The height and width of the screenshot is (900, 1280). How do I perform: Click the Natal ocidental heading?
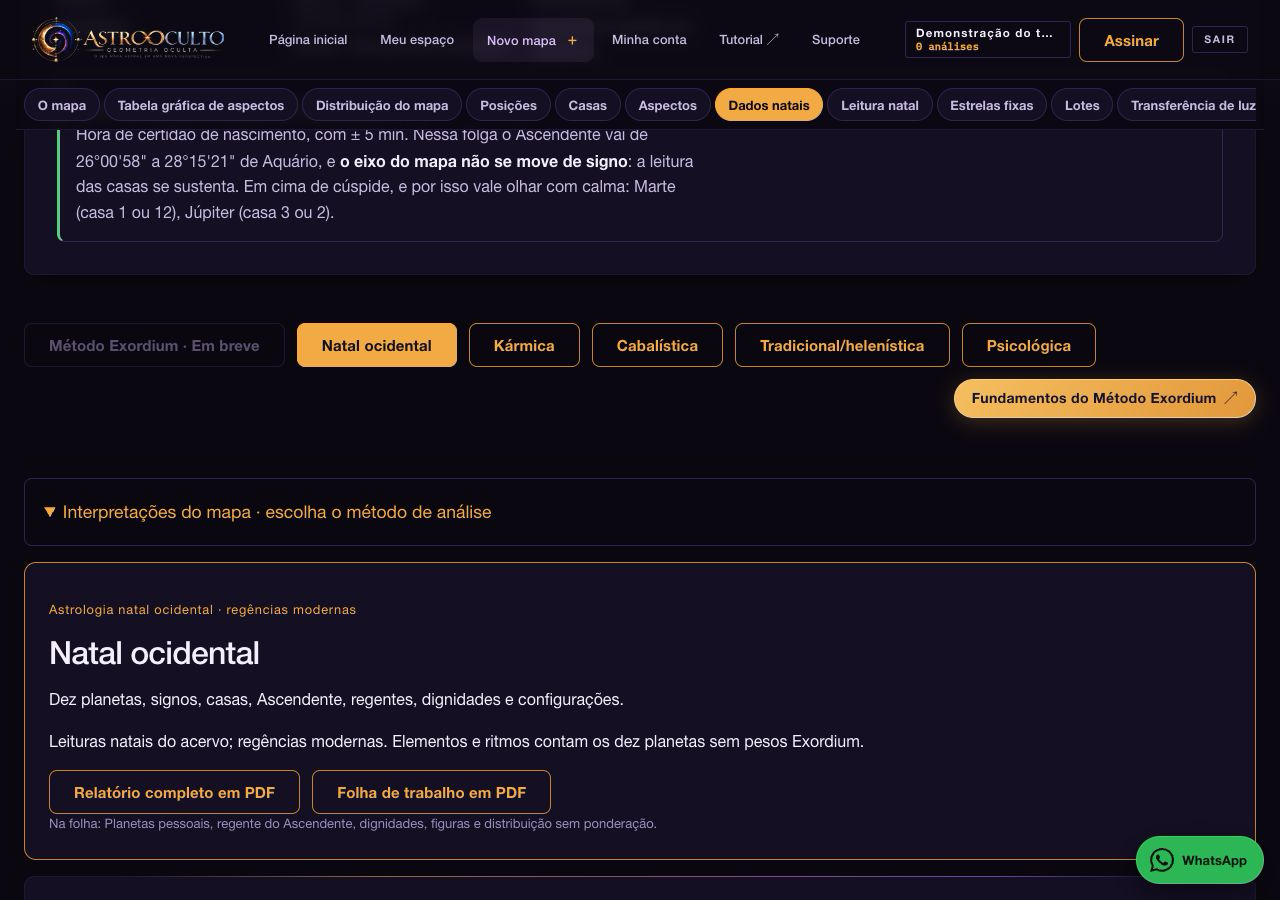pos(154,653)
